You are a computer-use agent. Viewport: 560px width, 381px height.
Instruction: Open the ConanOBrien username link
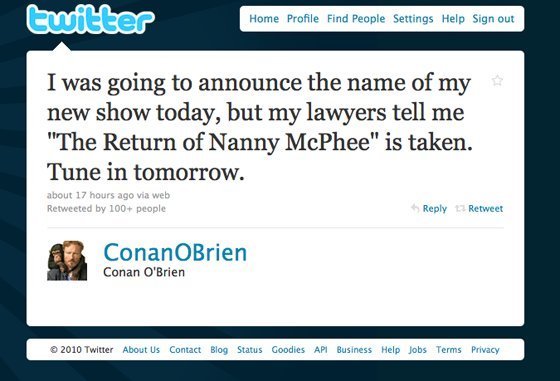tap(175, 252)
